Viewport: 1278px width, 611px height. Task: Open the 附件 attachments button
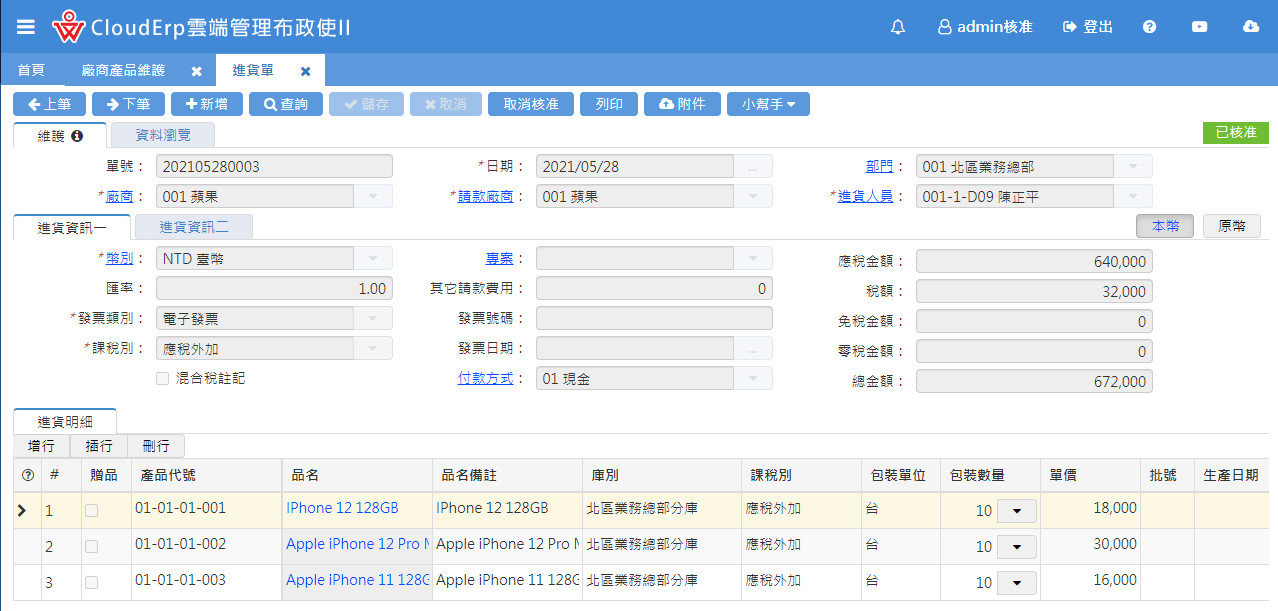tap(682, 104)
